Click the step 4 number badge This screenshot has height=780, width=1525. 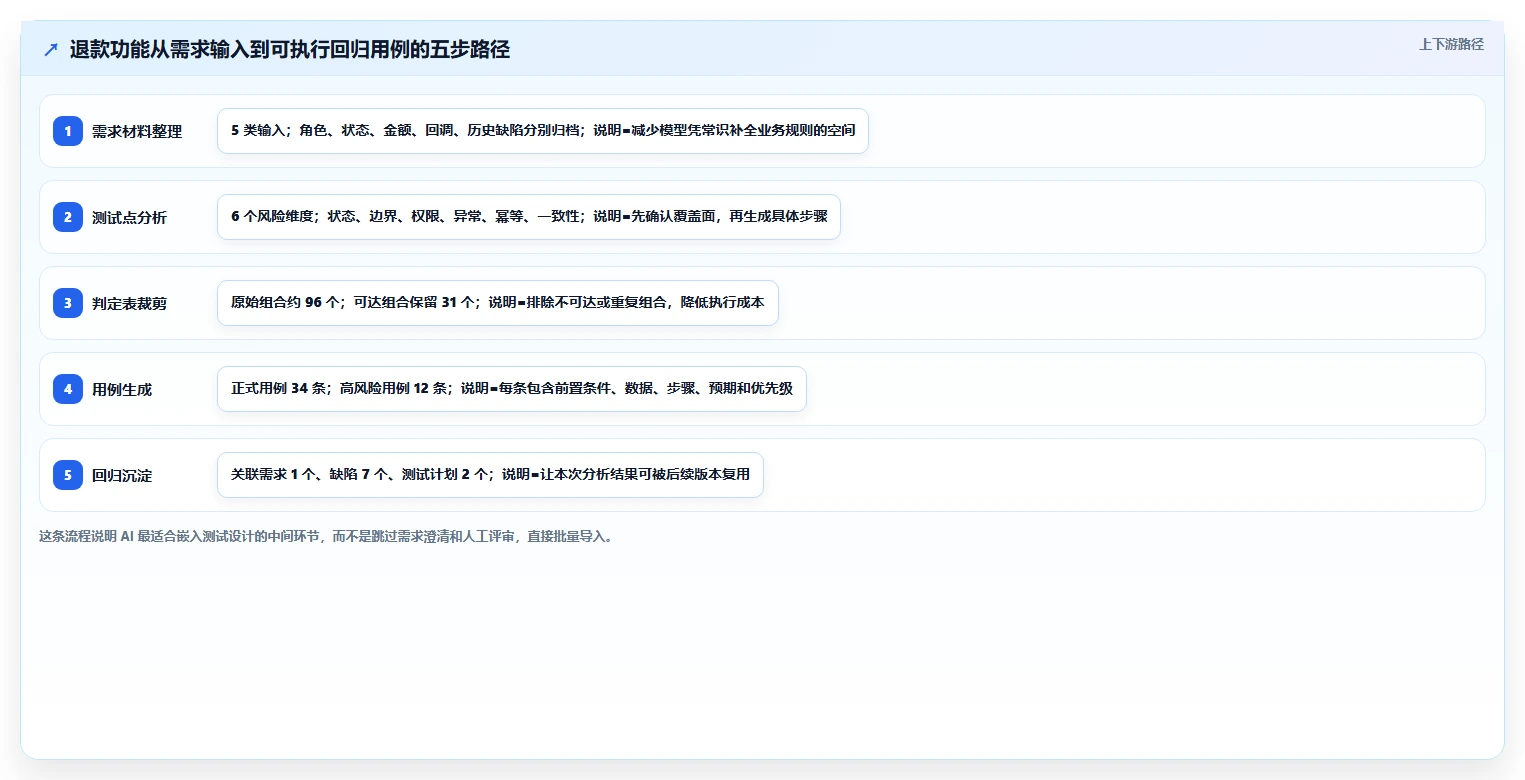pyautogui.click(x=68, y=389)
